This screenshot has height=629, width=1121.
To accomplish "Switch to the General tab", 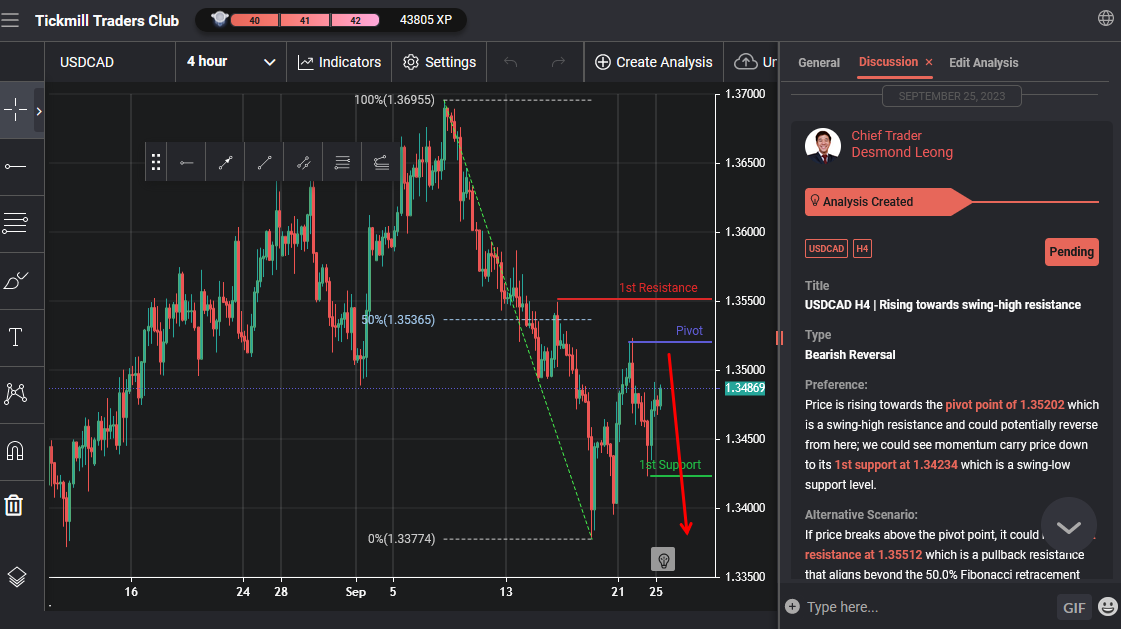I will [819, 63].
